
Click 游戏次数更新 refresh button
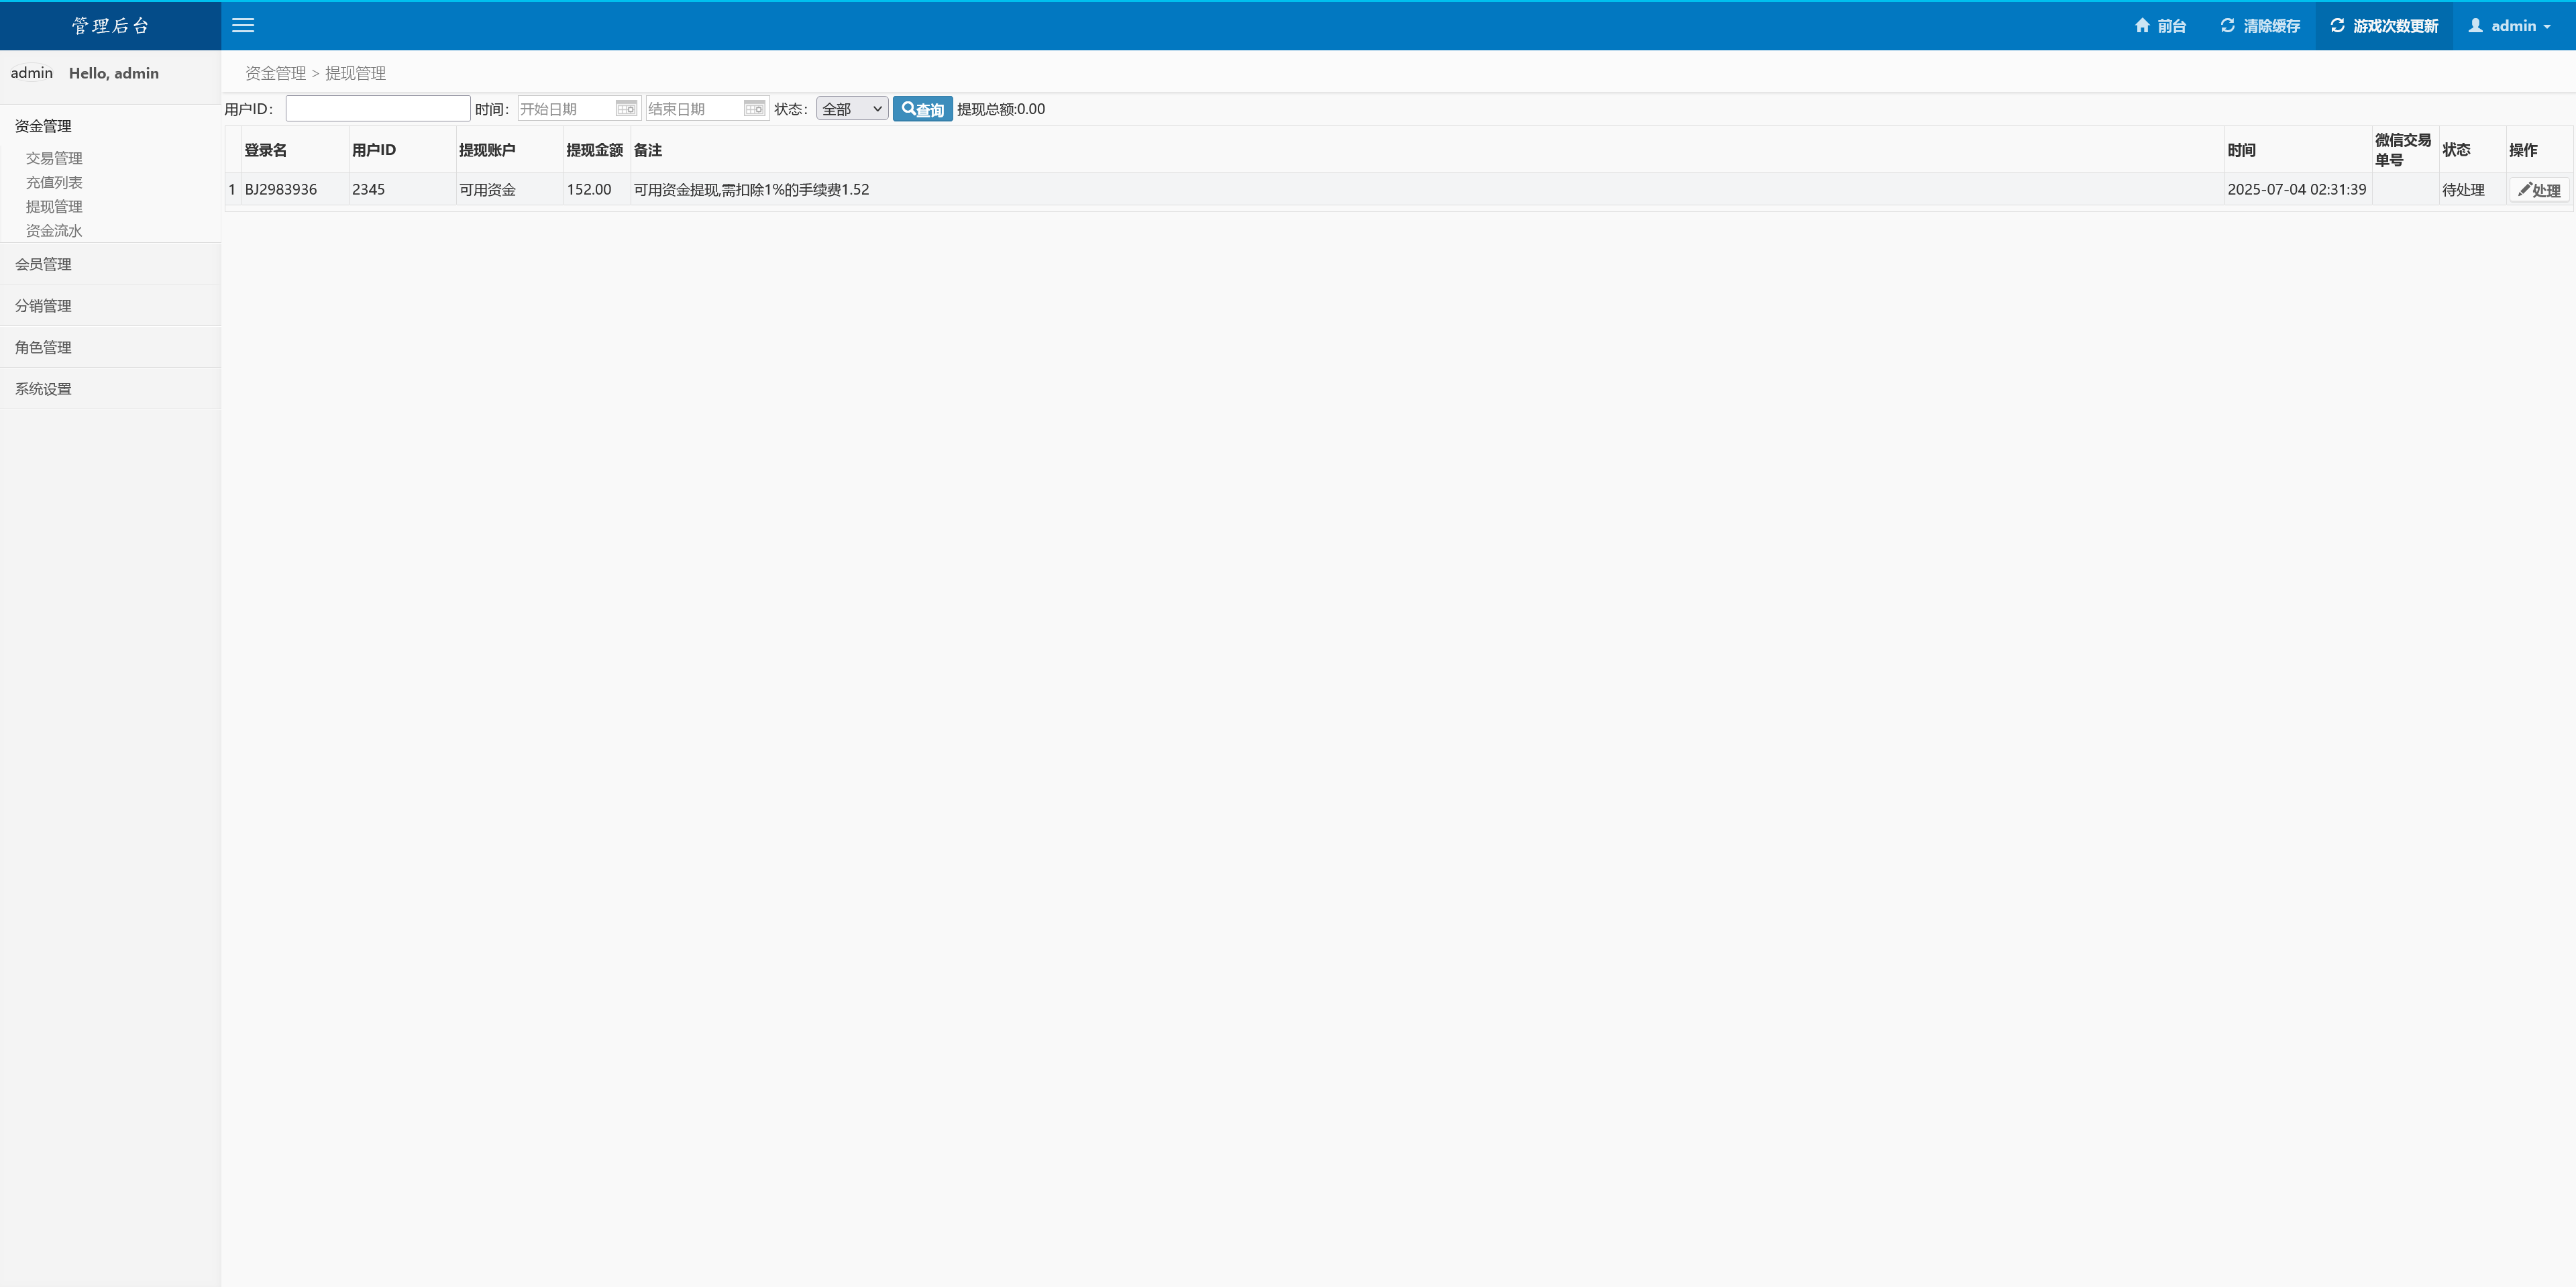(2384, 26)
